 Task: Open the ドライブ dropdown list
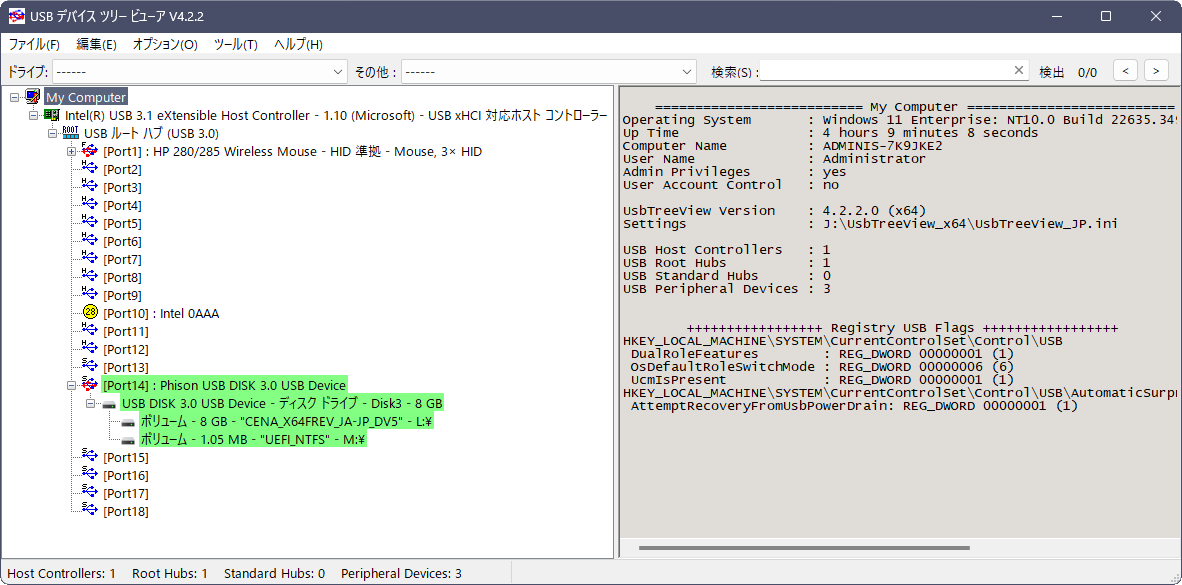[338, 72]
